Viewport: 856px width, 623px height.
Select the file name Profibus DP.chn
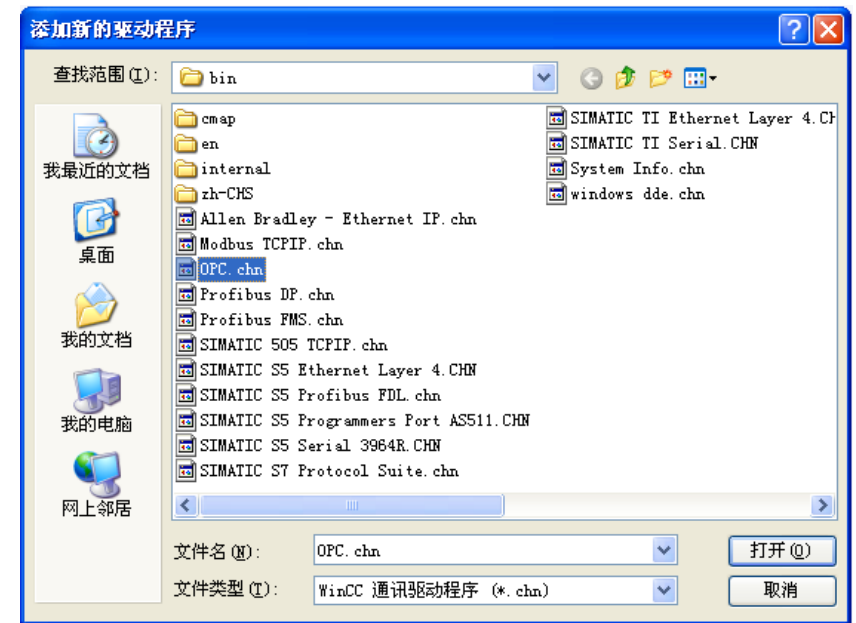[267, 295]
